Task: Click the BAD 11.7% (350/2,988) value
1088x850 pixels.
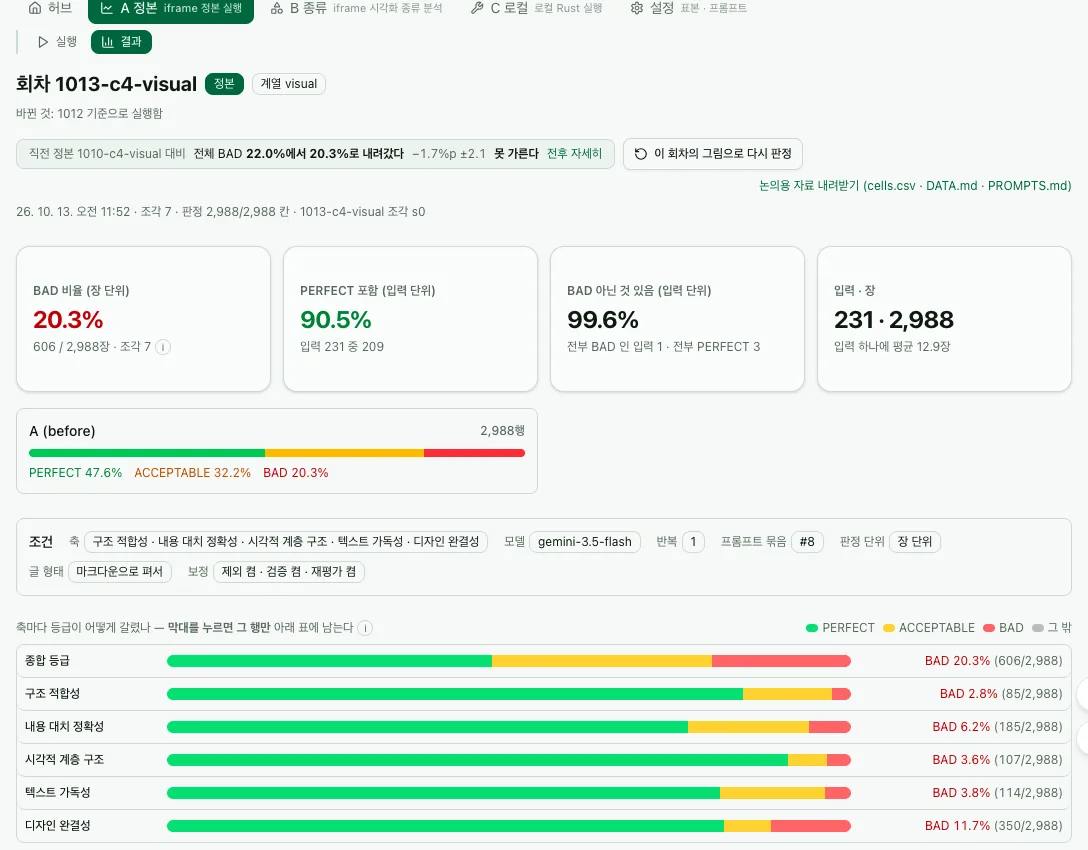Action: 994,826
